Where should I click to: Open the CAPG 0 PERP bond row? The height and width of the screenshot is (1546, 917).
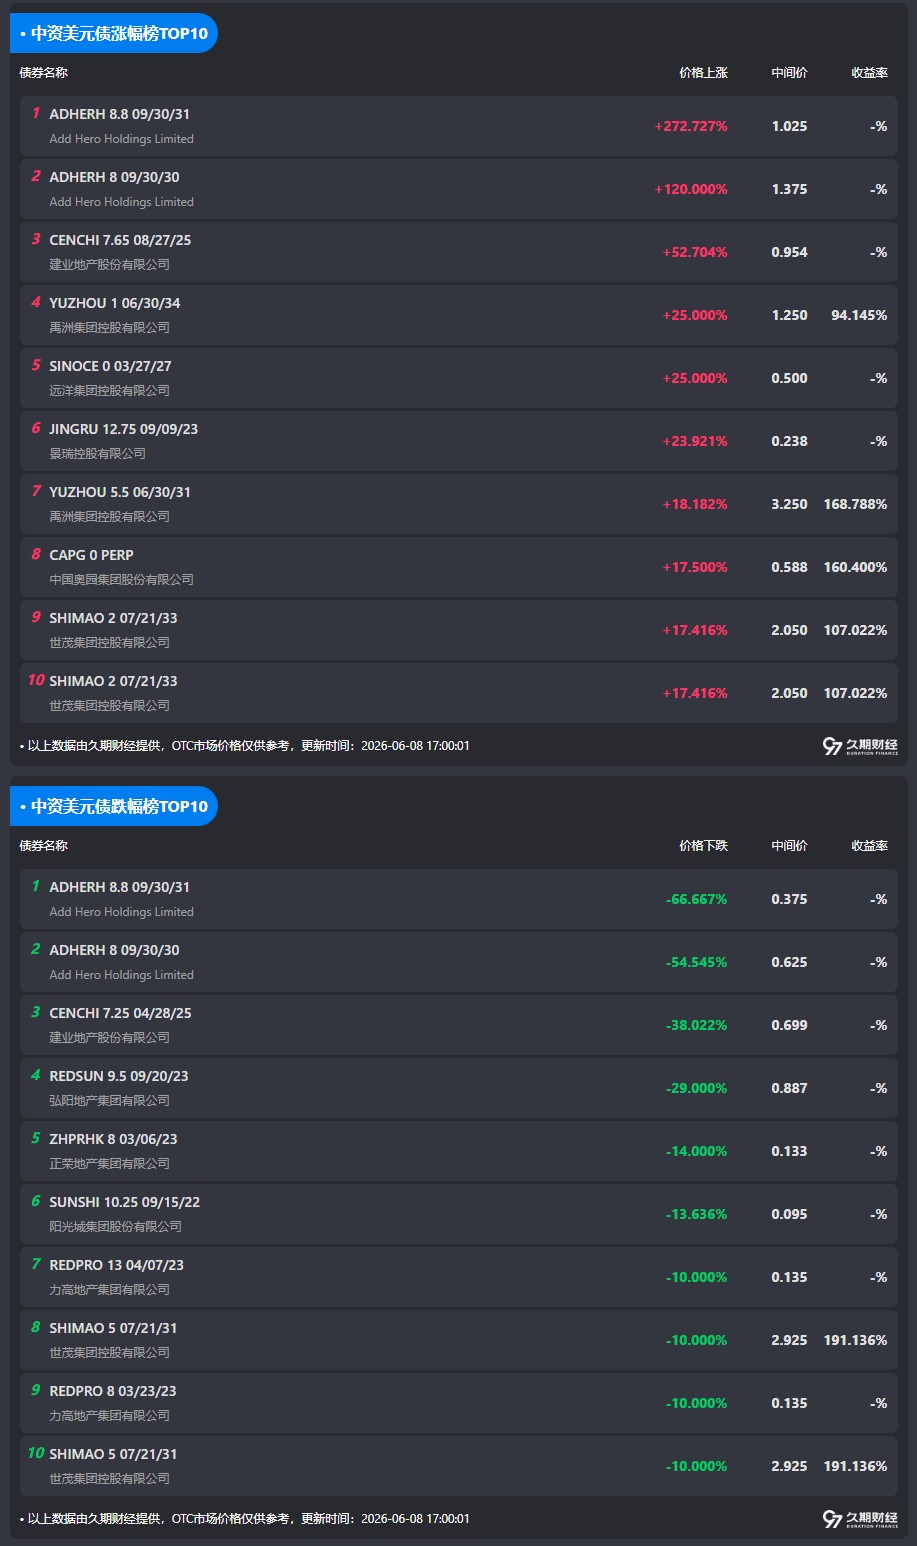tap(459, 567)
